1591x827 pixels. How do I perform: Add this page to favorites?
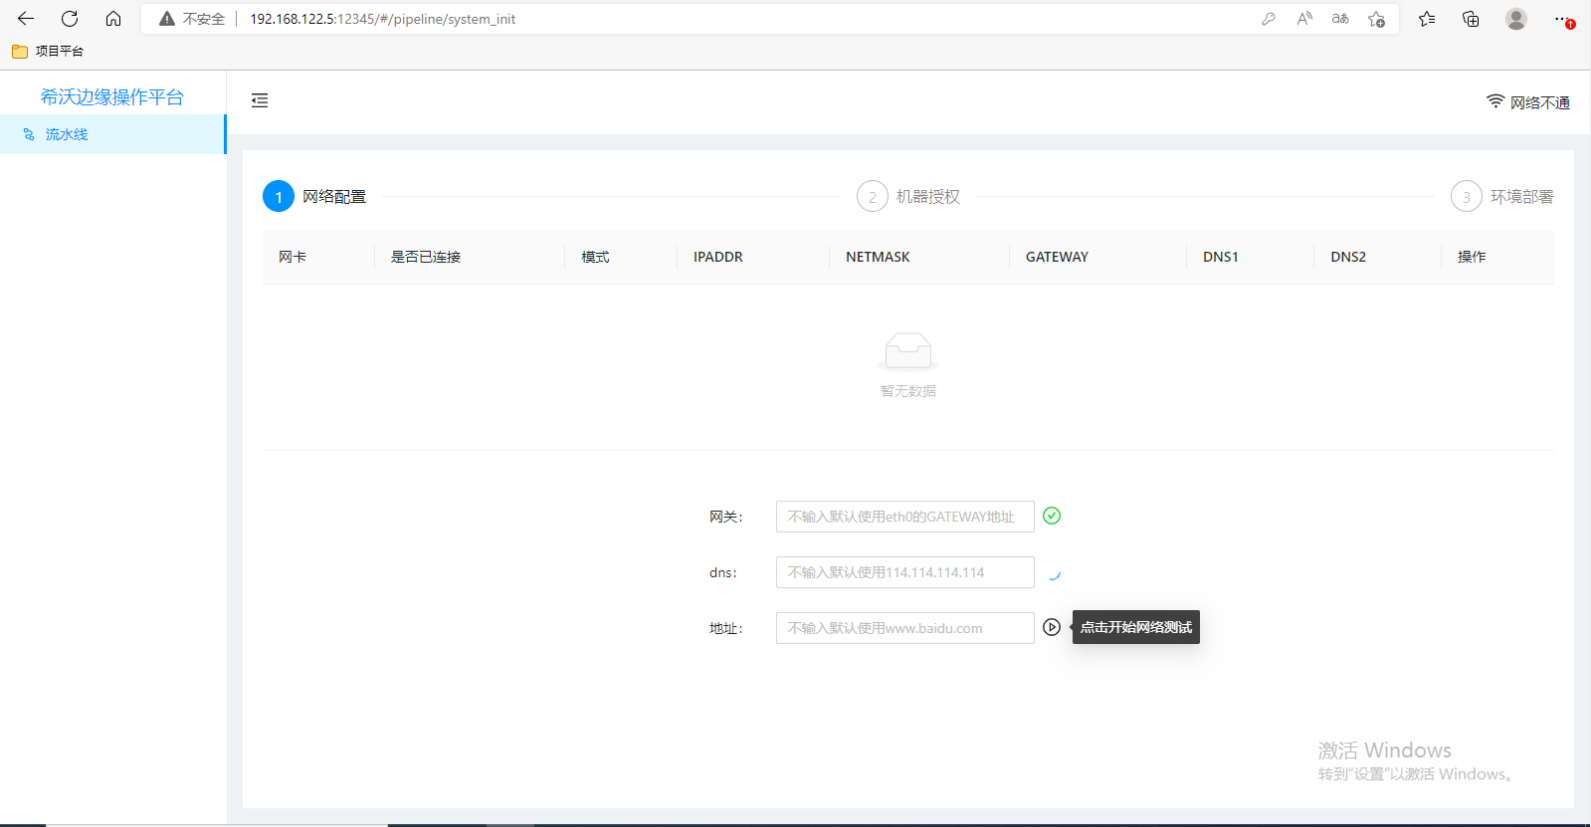1377,19
